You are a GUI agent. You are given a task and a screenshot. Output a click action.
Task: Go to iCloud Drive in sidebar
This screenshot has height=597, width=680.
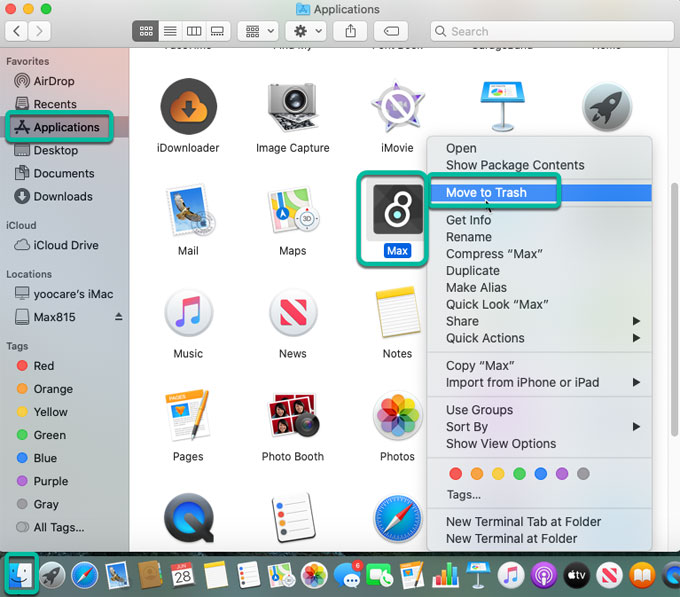[x=66, y=245]
